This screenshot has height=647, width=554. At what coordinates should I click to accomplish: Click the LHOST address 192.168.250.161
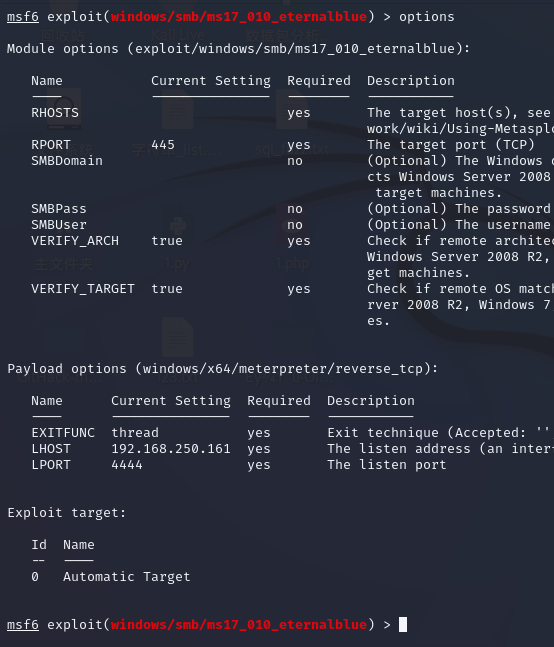[171, 449]
